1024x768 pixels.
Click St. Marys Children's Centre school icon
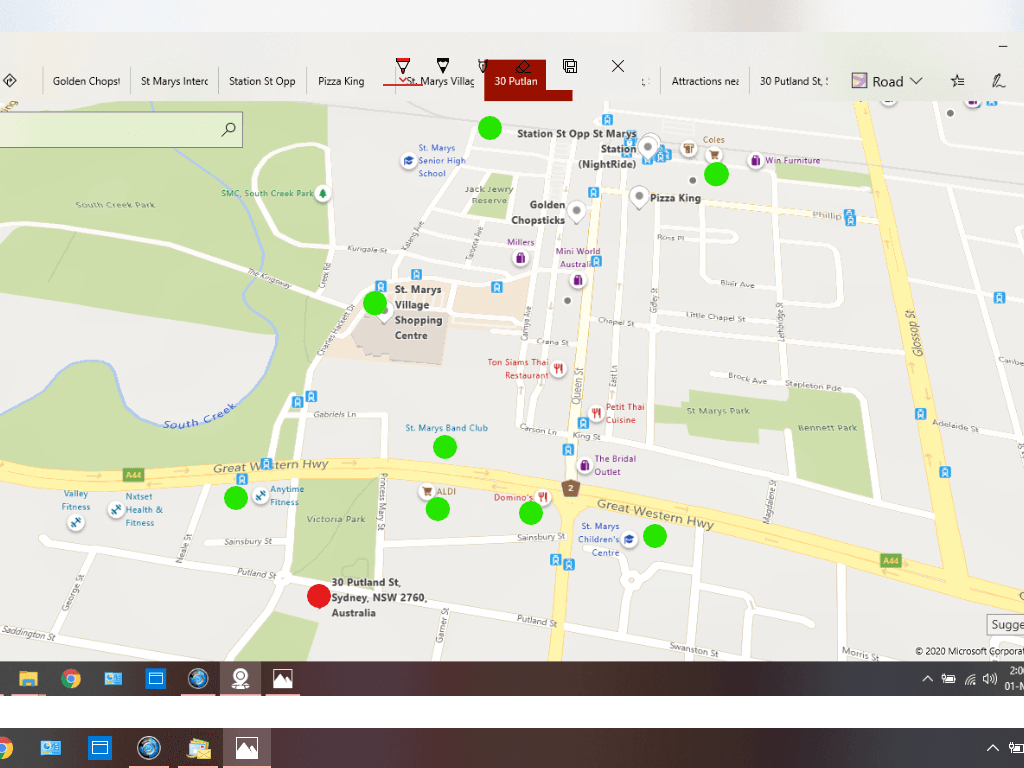tap(629, 539)
